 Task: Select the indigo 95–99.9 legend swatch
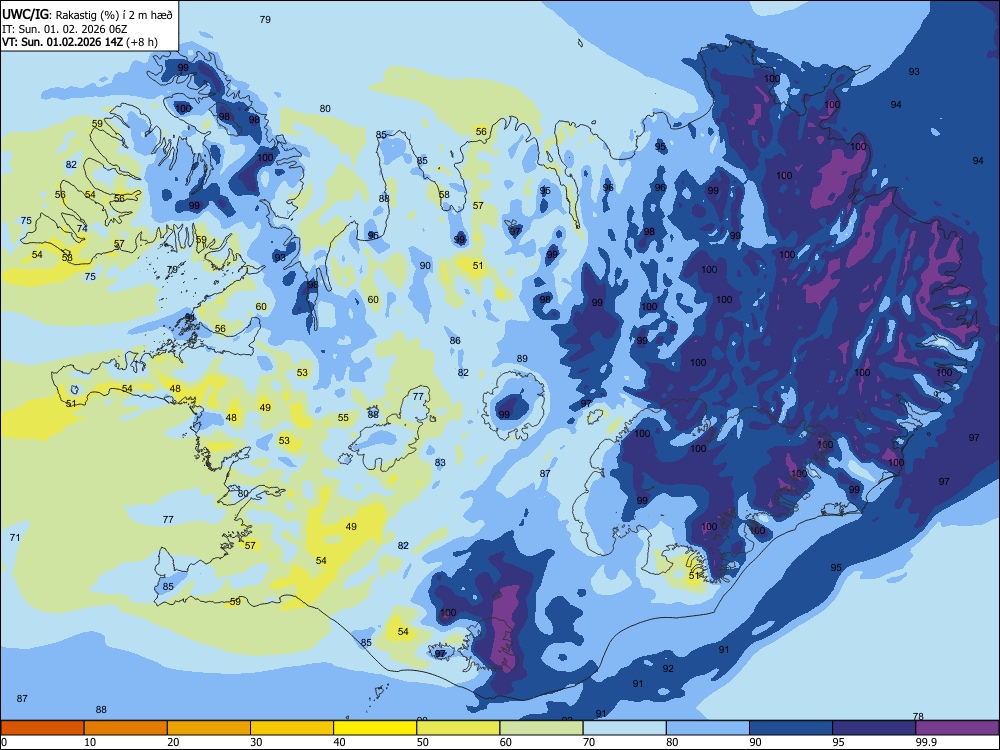tap(874, 728)
